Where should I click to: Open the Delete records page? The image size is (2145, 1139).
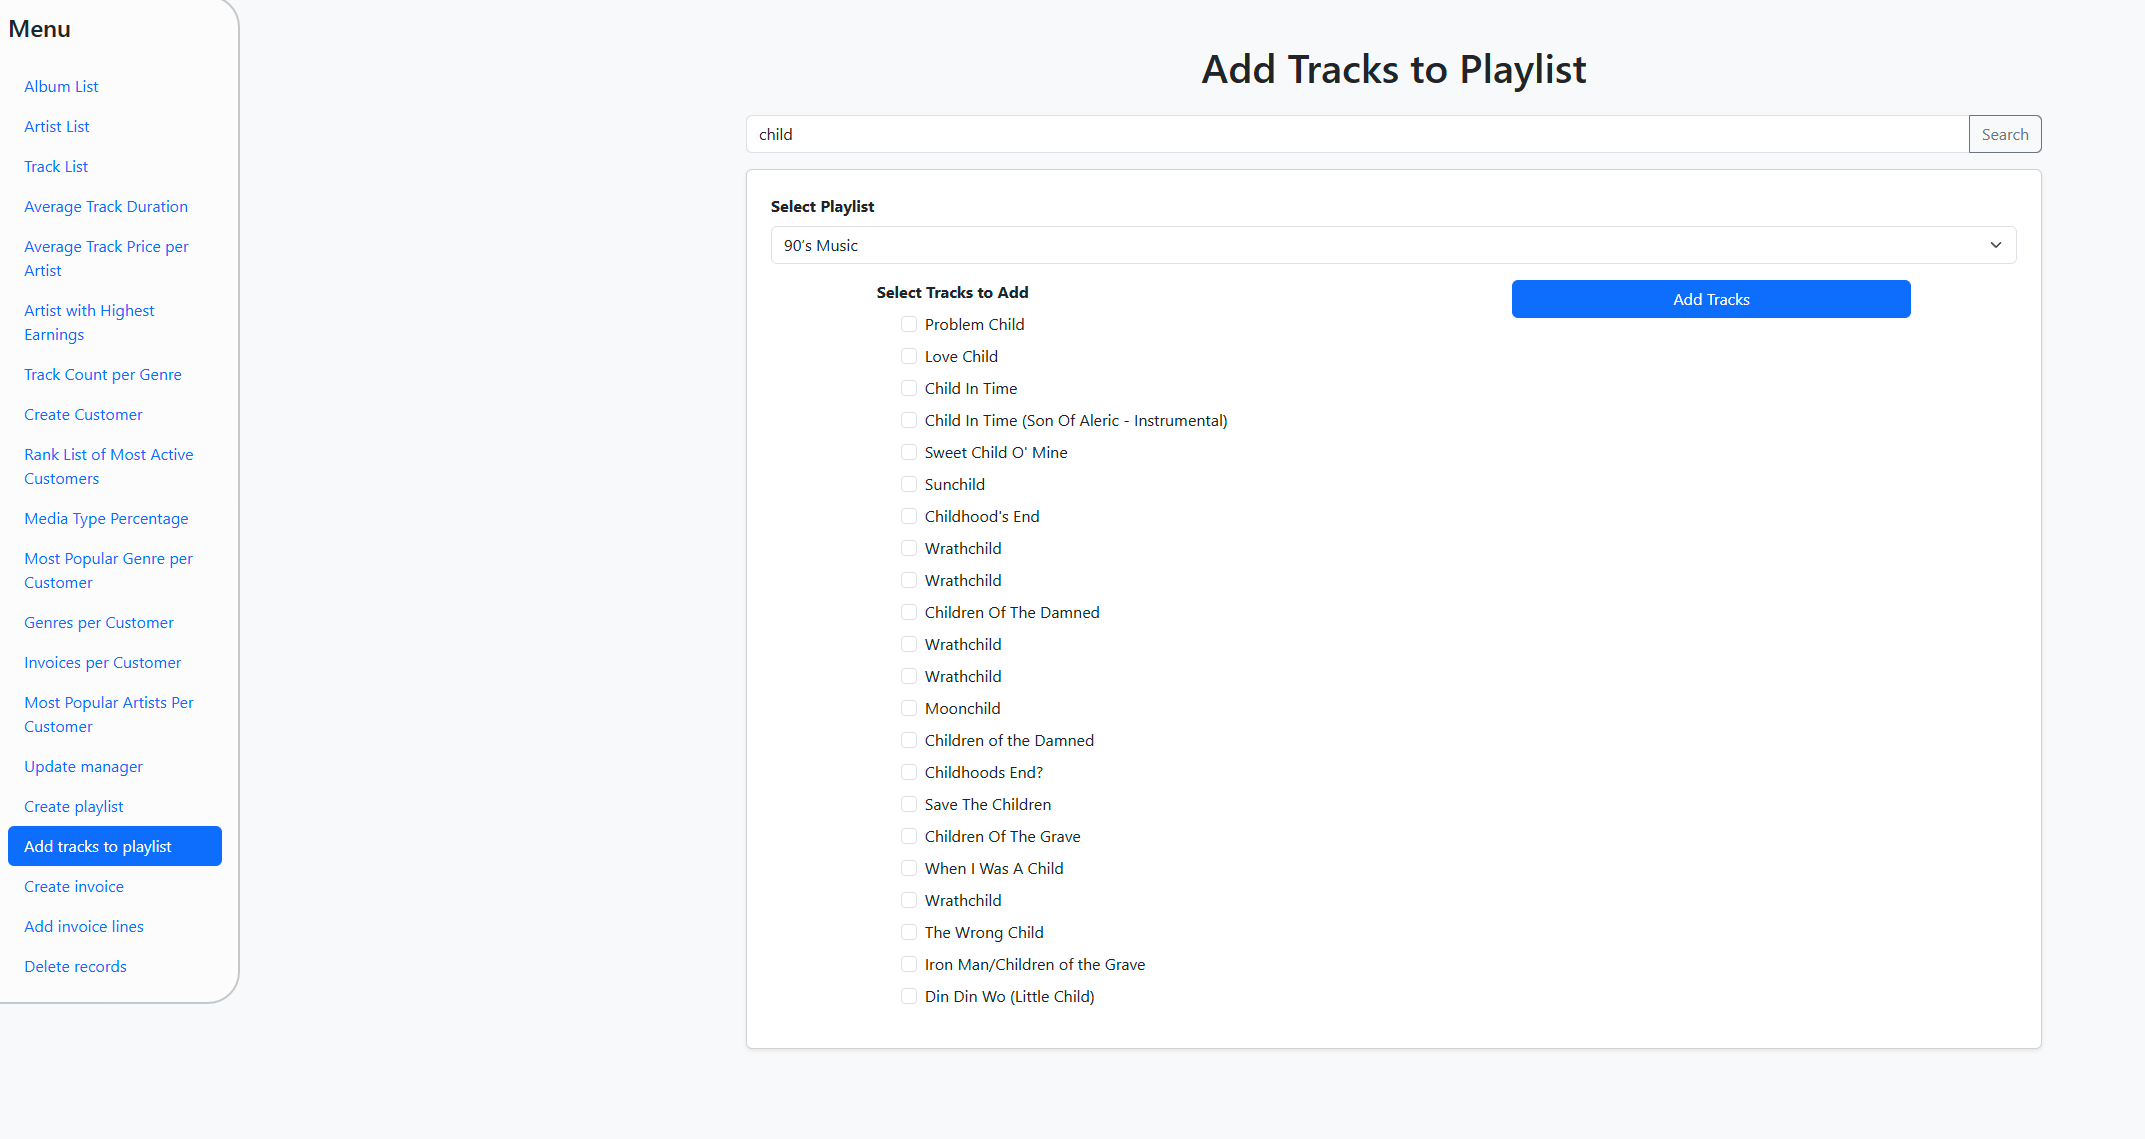[75, 966]
